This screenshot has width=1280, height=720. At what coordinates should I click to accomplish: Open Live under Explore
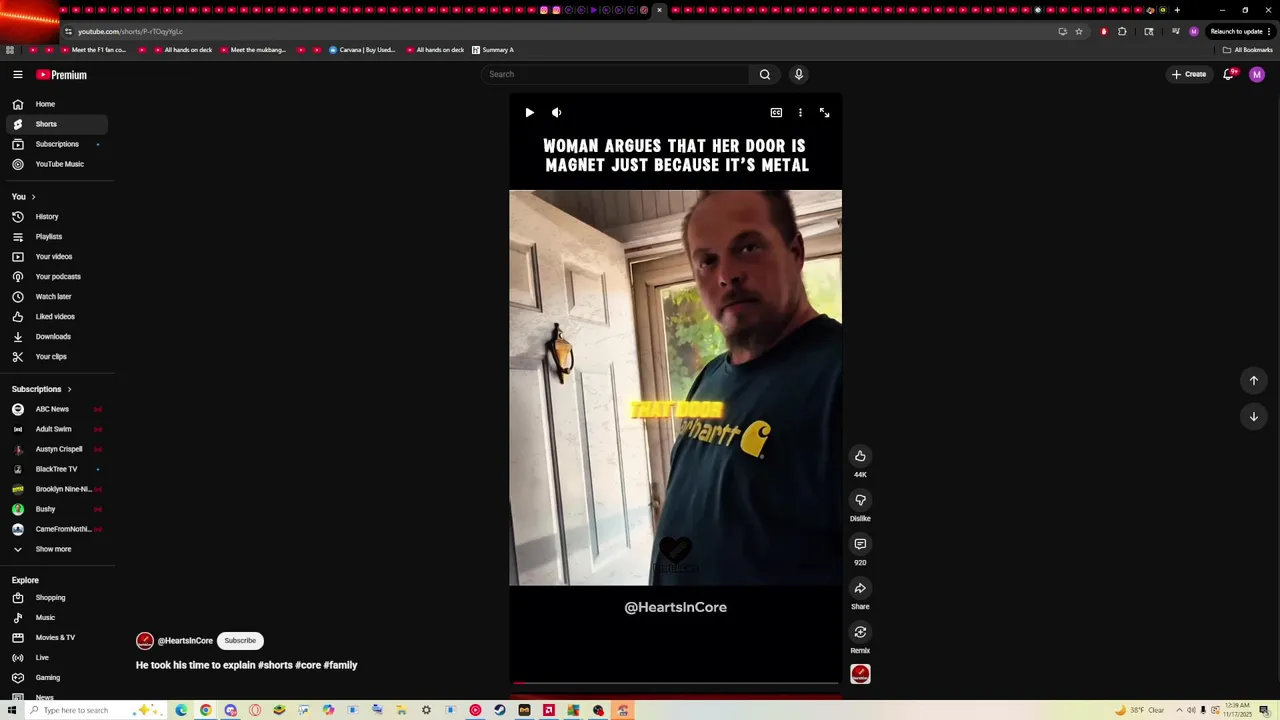pyautogui.click(x=57, y=658)
